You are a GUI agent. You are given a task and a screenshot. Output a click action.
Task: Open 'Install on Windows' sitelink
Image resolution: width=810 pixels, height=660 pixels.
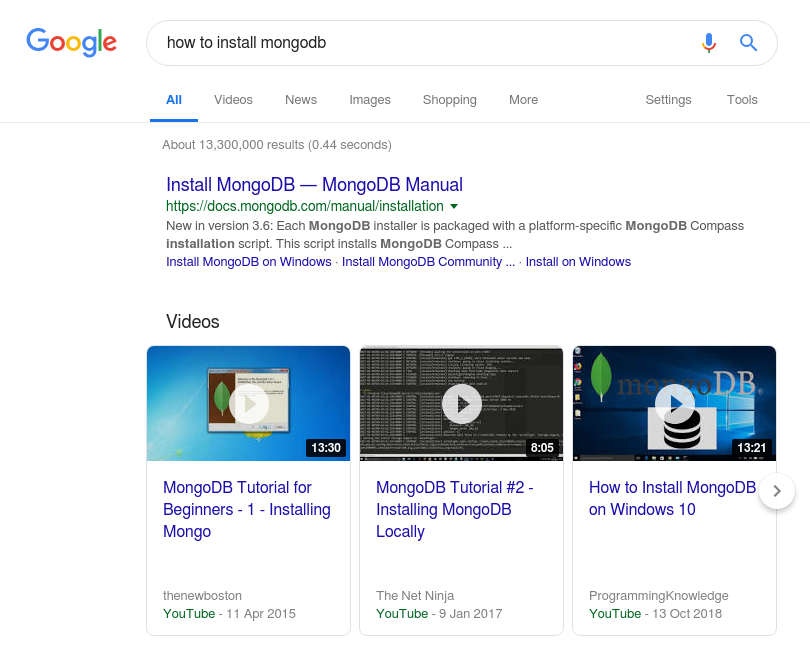(578, 262)
